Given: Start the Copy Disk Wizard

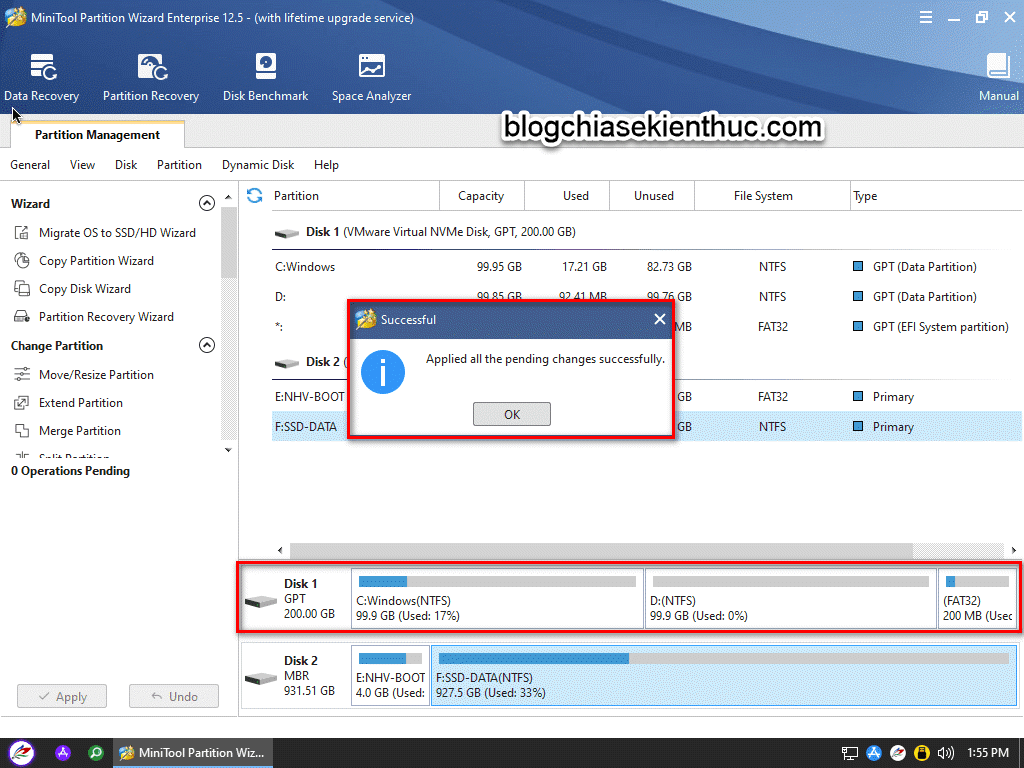Looking at the screenshot, I should [x=84, y=289].
